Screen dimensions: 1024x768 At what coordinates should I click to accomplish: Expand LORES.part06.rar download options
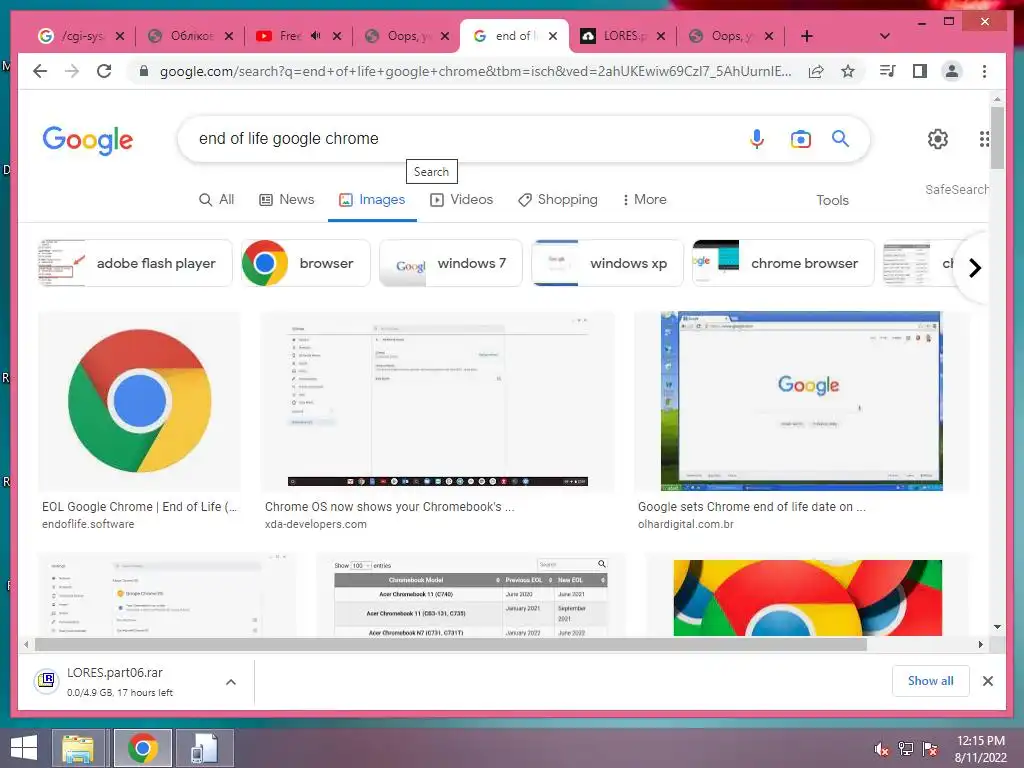click(x=231, y=682)
